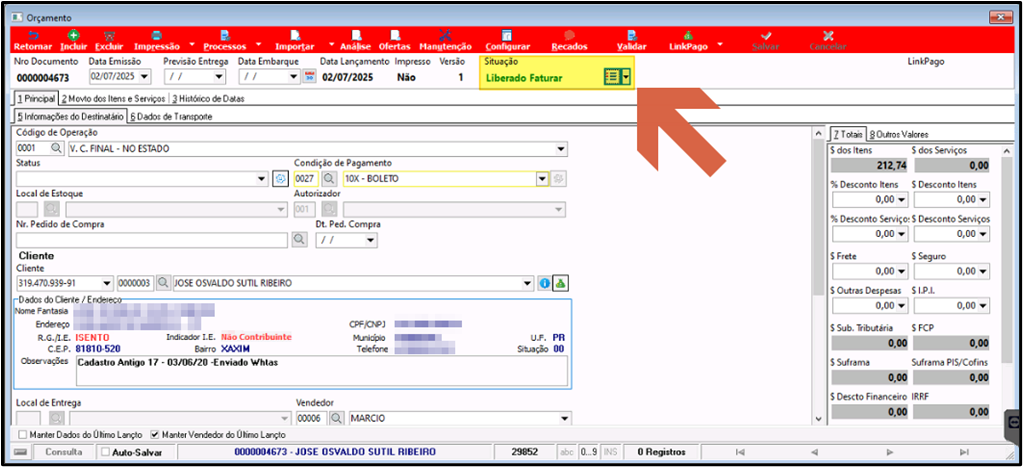Go to first record navigation button
The image size is (1023, 467).
(x=740, y=452)
